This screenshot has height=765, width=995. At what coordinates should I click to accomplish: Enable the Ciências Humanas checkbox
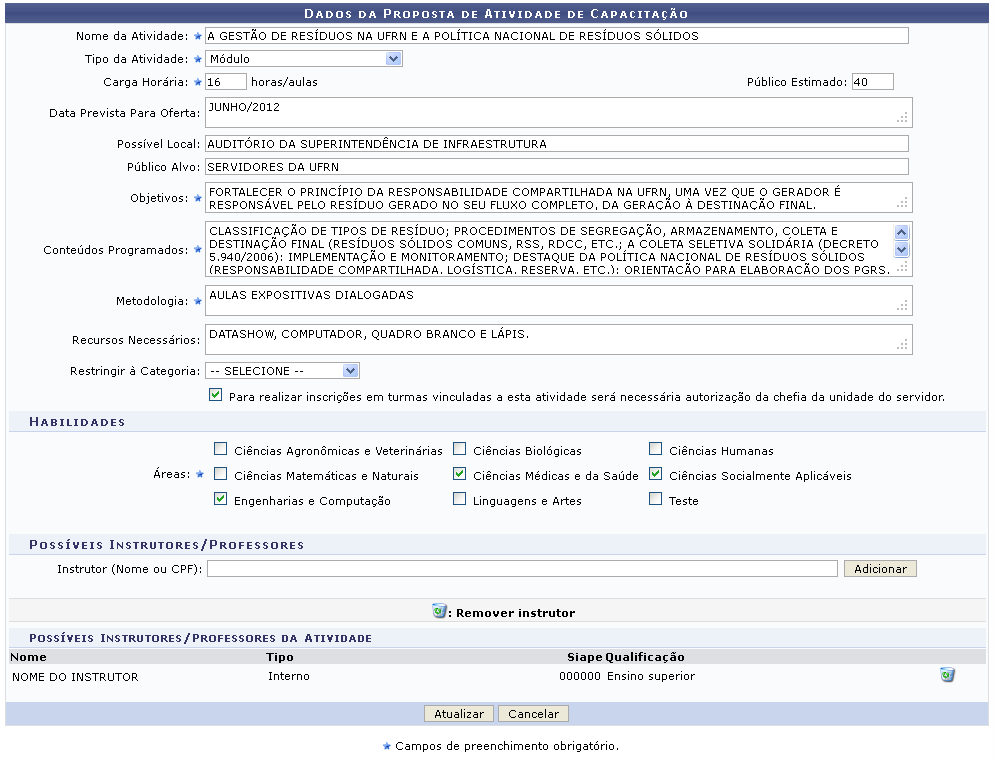tap(656, 450)
